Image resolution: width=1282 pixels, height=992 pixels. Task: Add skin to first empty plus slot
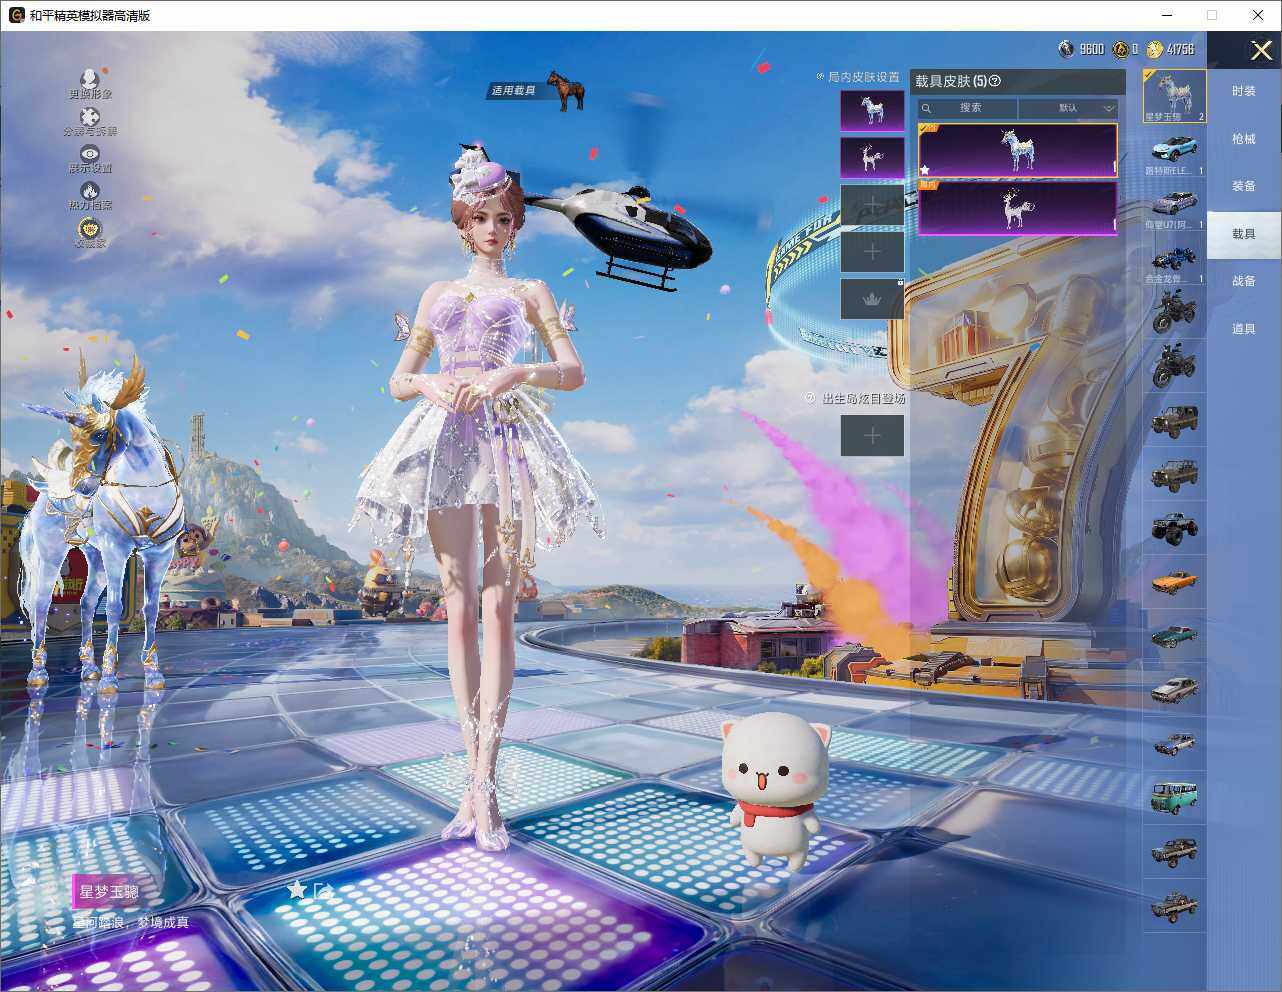click(872, 205)
